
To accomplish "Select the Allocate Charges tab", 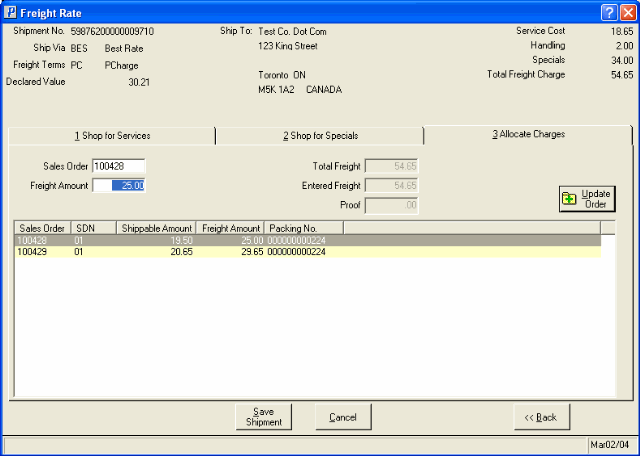I will (528, 134).
